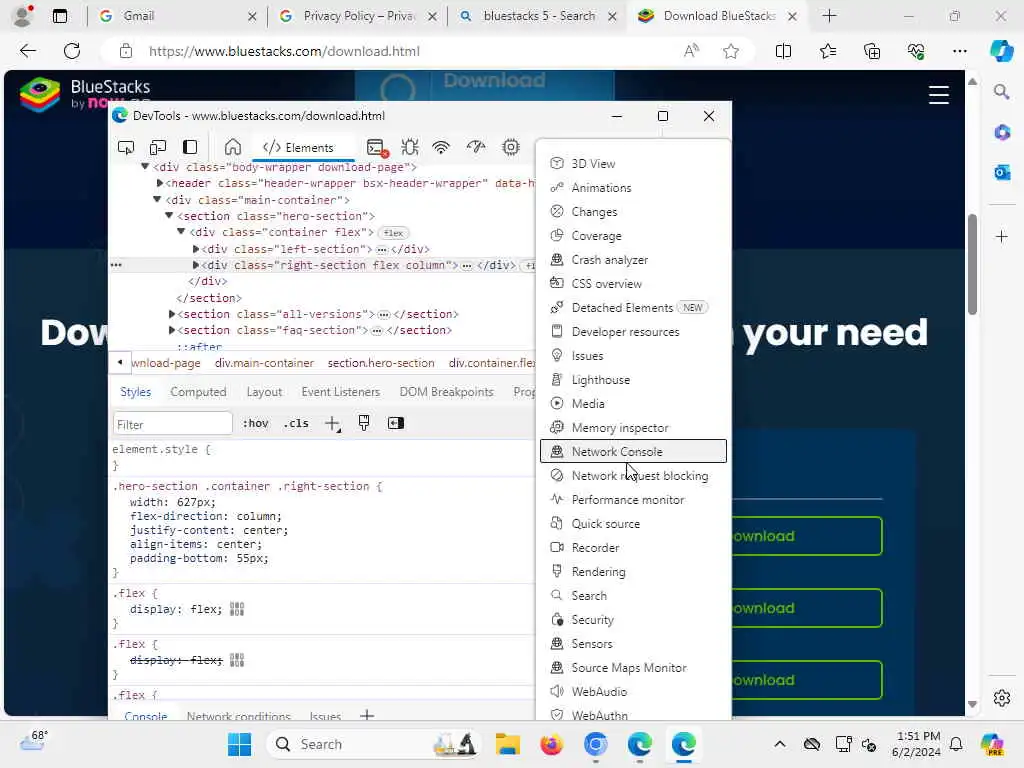The height and width of the screenshot is (768, 1024).
Task: Toggle rendering emulations paintbrush icon
Action: click(x=364, y=423)
